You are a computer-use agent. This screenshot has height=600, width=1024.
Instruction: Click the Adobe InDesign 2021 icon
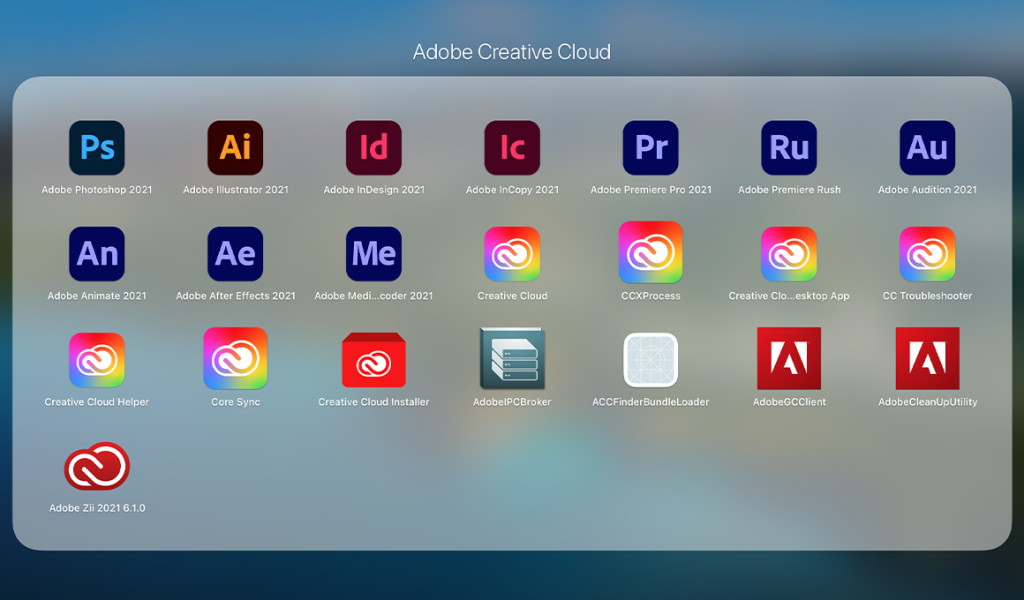374,148
